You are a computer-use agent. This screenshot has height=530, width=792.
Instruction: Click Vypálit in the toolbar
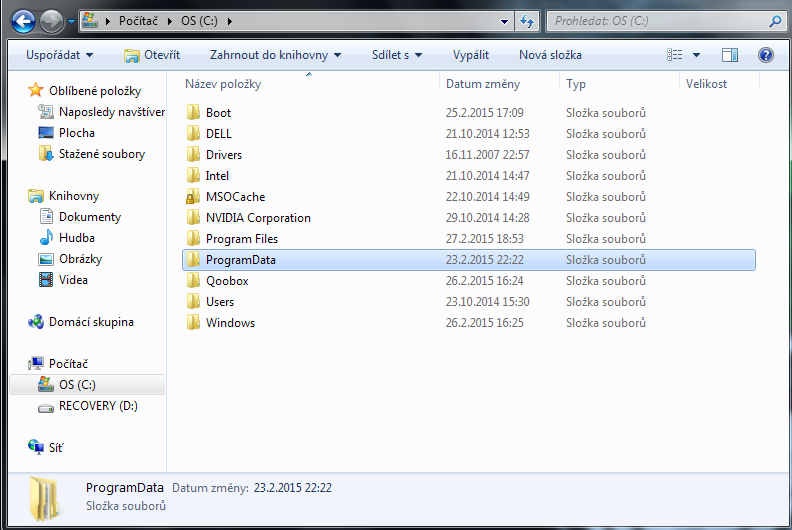[470, 55]
